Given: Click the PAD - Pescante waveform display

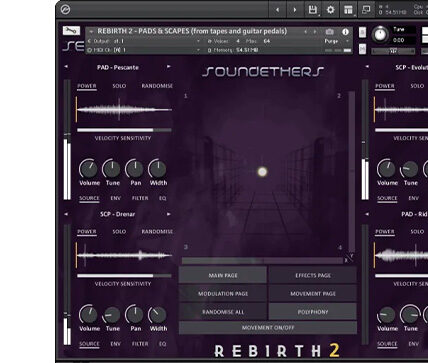Looking at the screenshot, I should 124,109.
